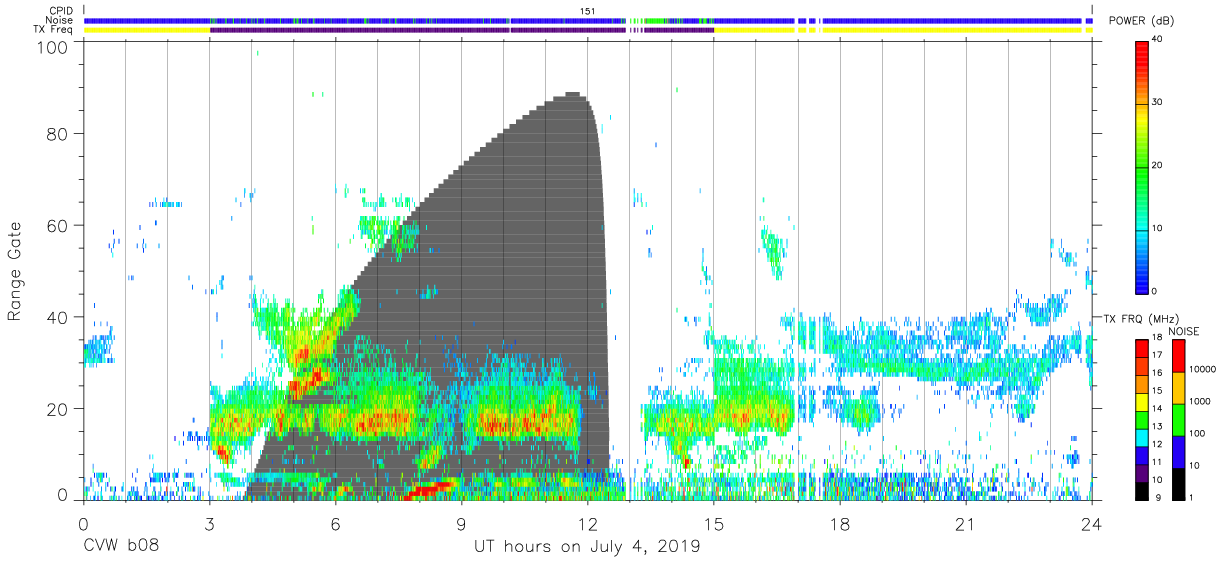The height and width of the screenshot is (567, 1228).
Task: Click the 100 tick on the NOISE legend
Action: pyautogui.click(x=1196, y=433)
